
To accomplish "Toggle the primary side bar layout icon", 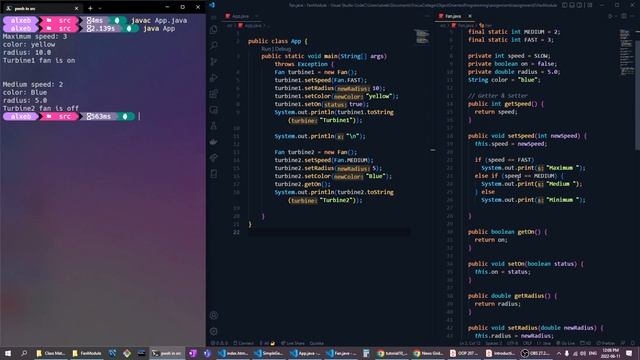I will (x=564, y=5).
